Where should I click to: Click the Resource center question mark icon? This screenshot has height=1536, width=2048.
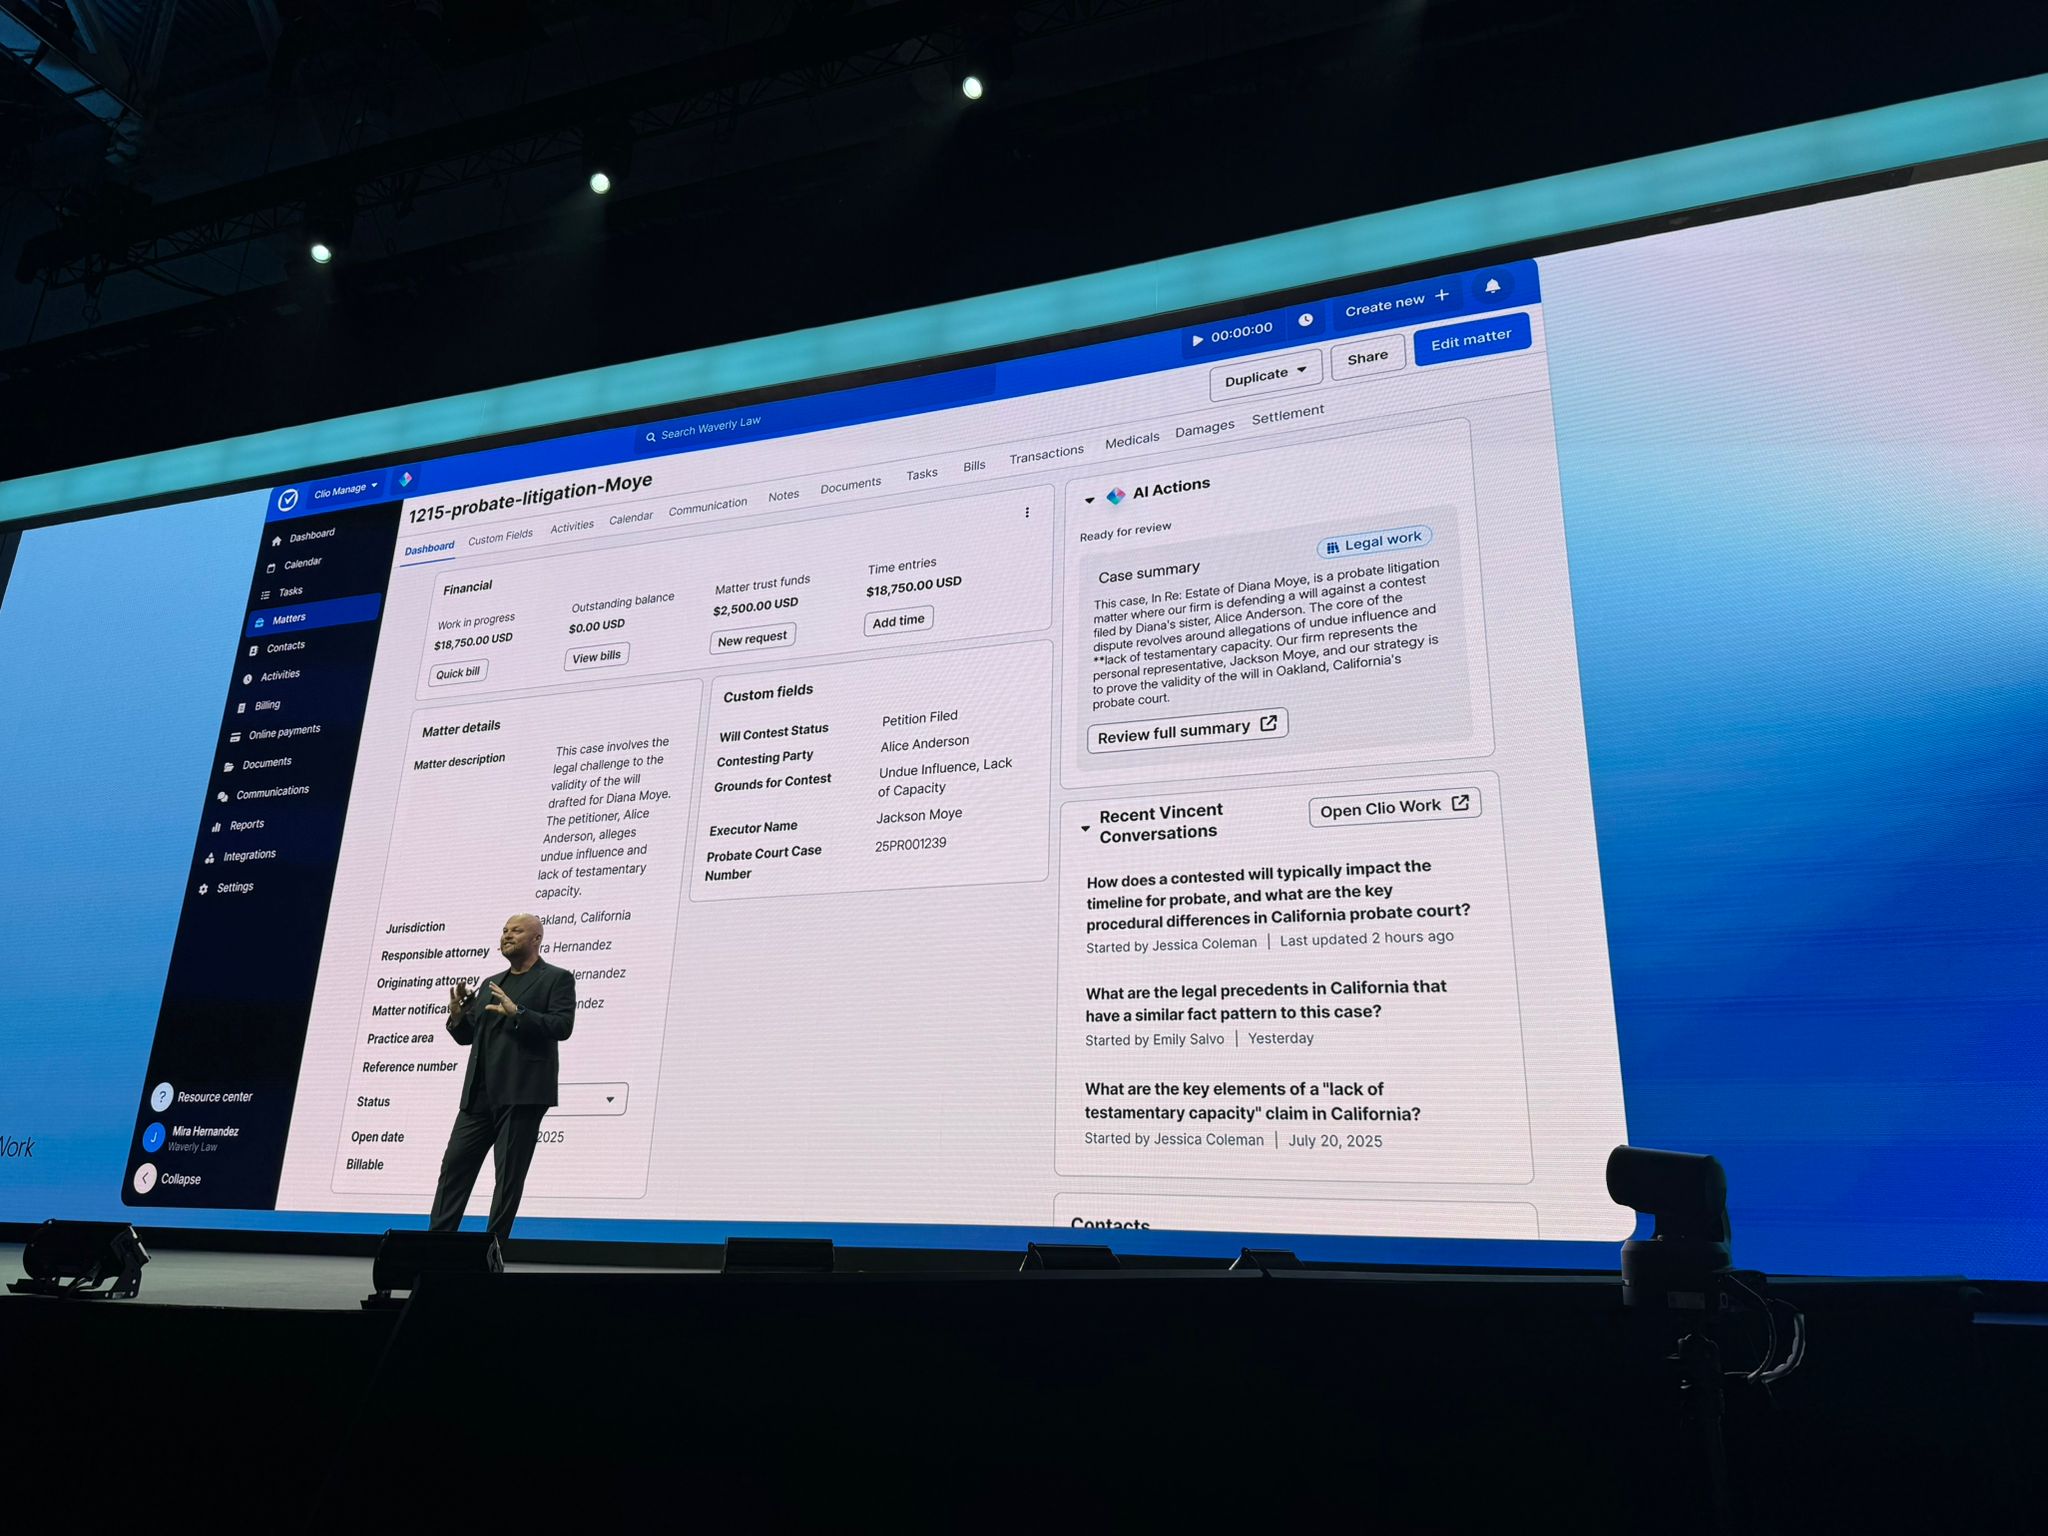tap(162, 1097)
